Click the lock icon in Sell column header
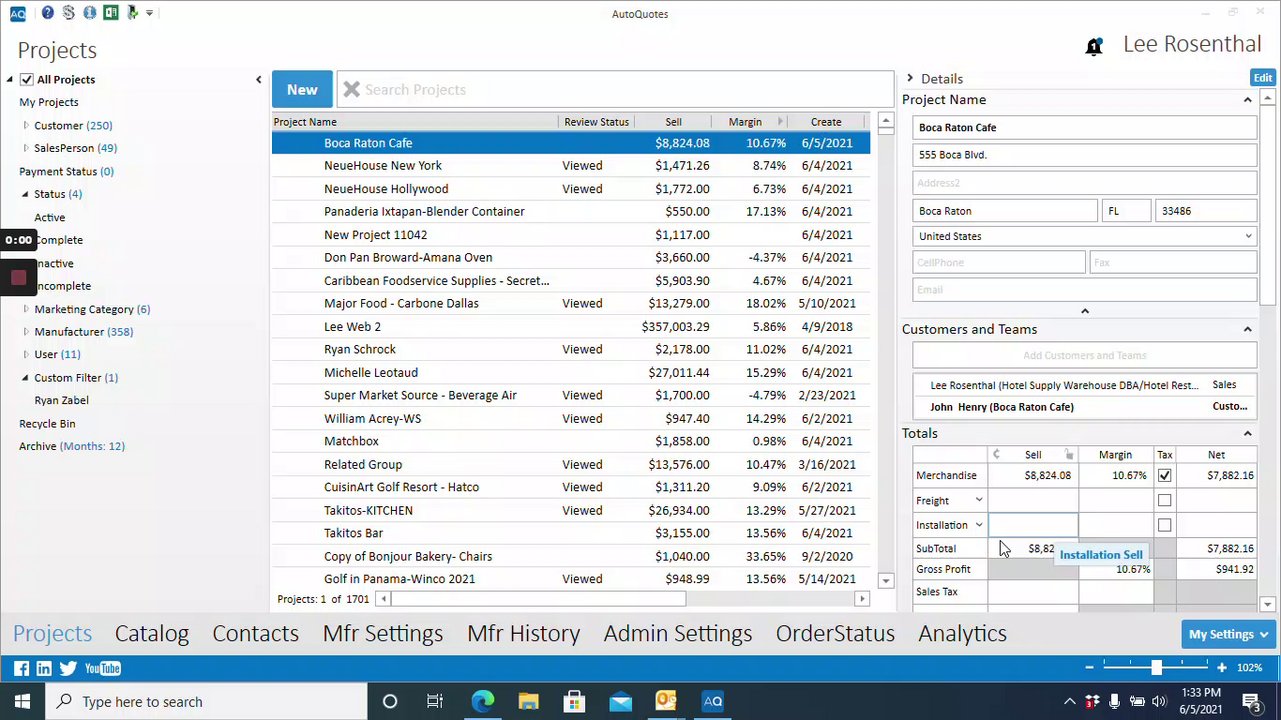Screen dimensions: 1281x720 coord(1069,455)
